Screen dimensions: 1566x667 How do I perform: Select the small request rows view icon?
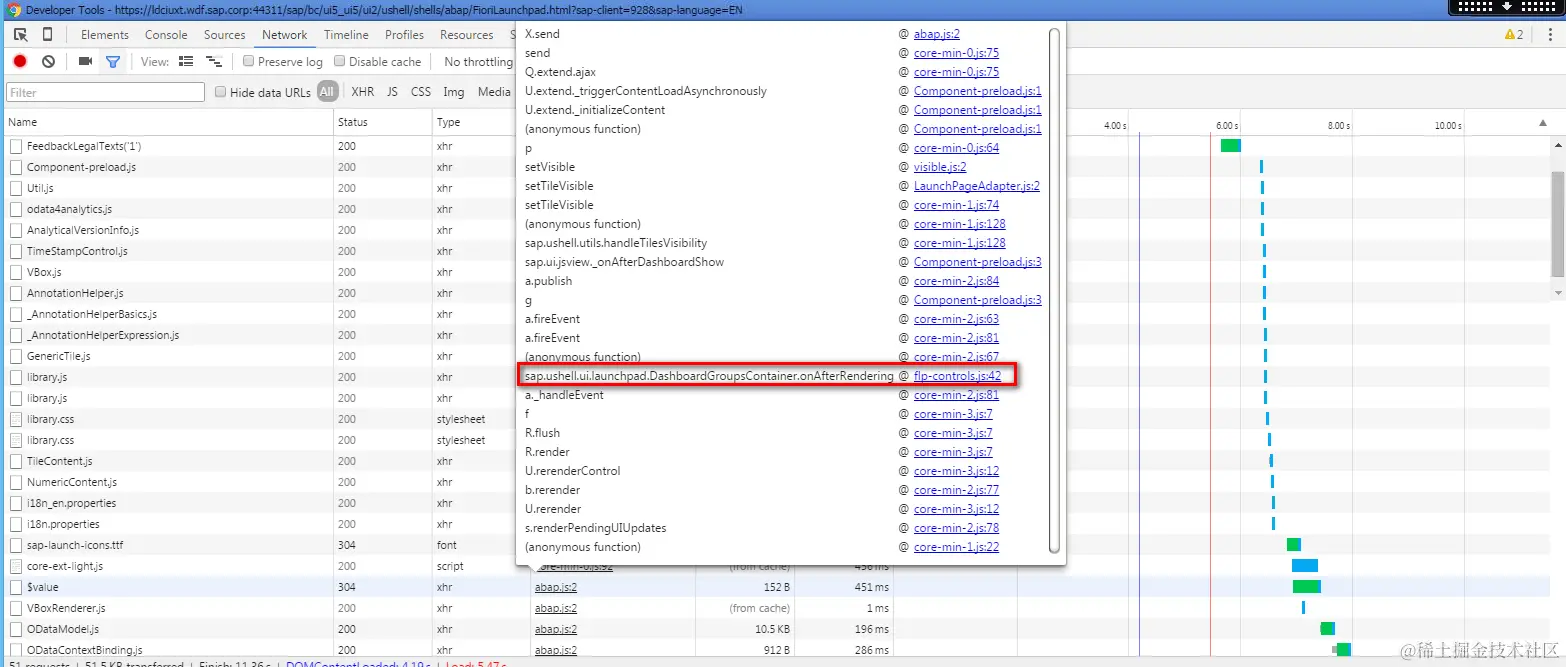[x=213, y=62]
